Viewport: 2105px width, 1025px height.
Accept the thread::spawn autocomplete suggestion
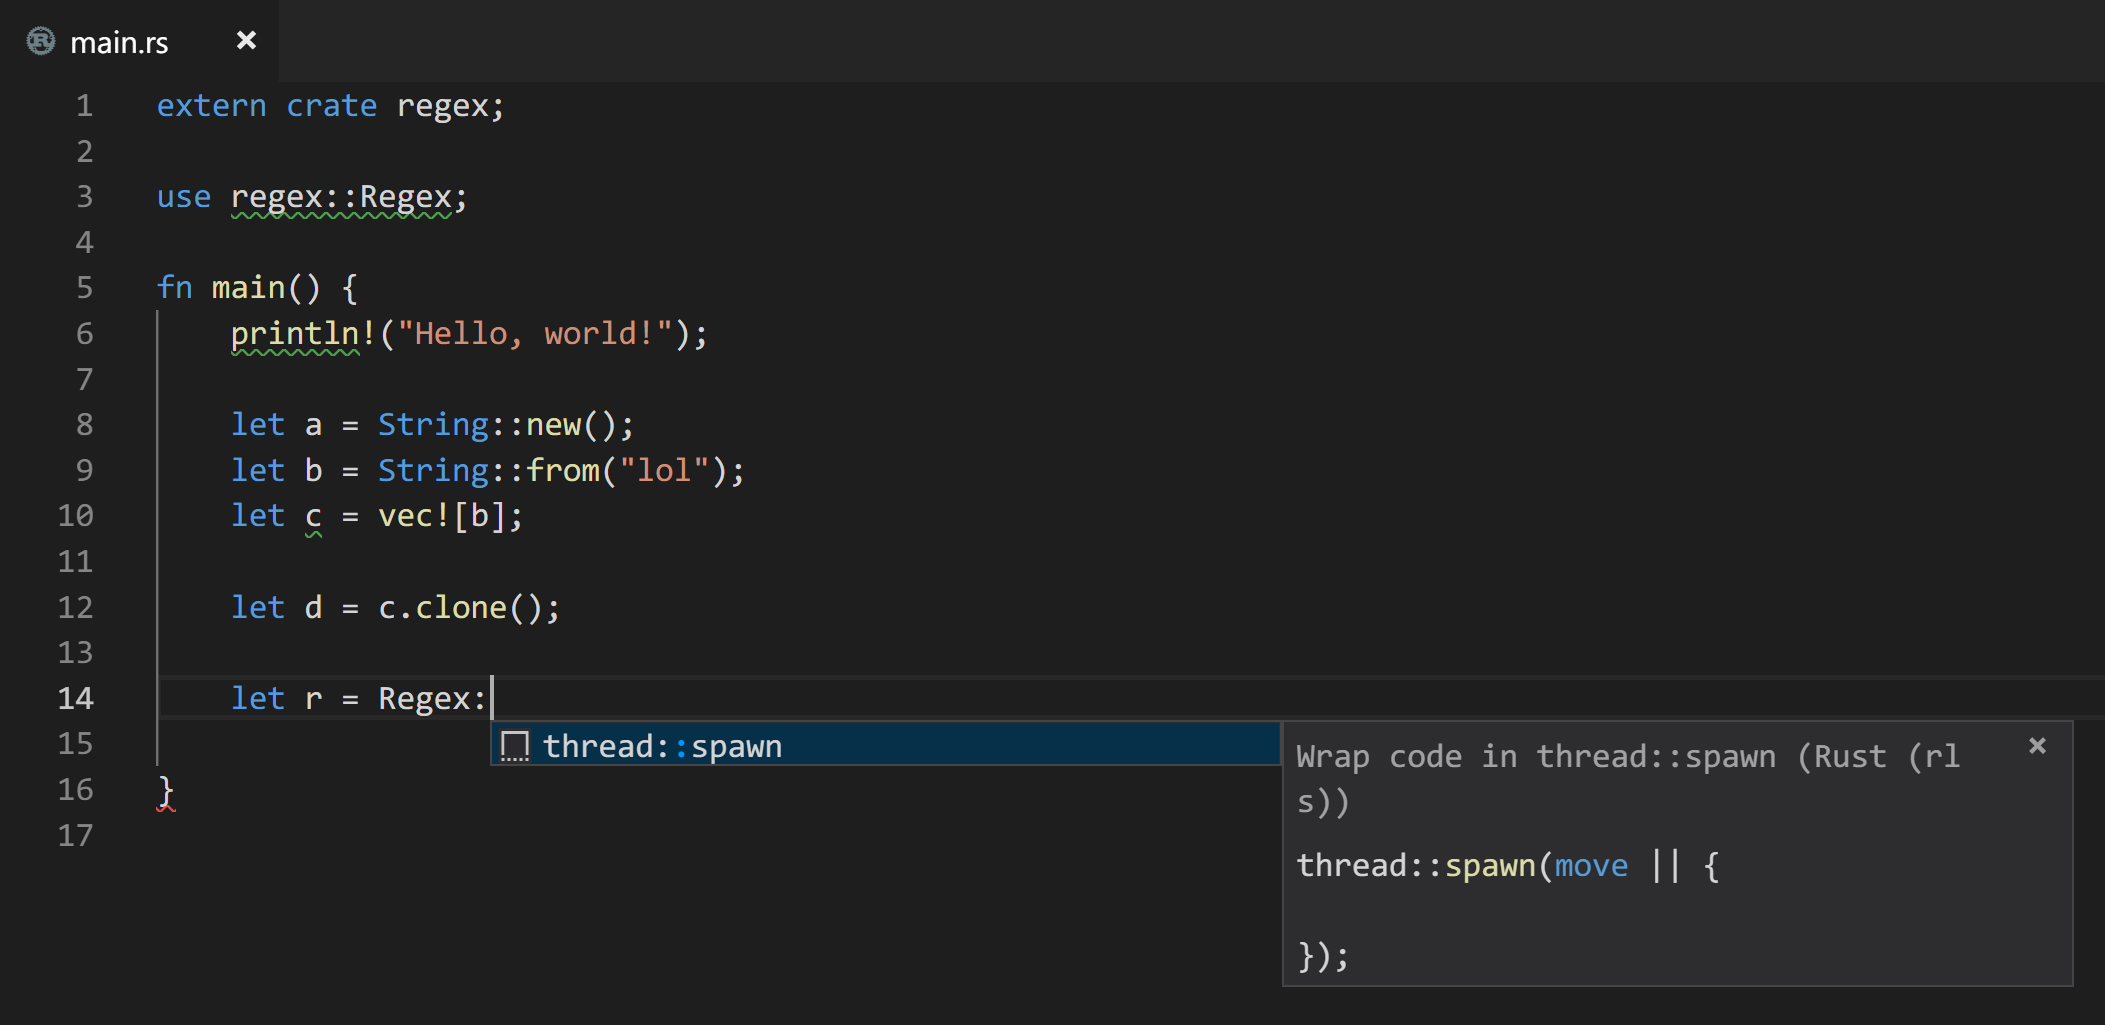coord(886,746)
